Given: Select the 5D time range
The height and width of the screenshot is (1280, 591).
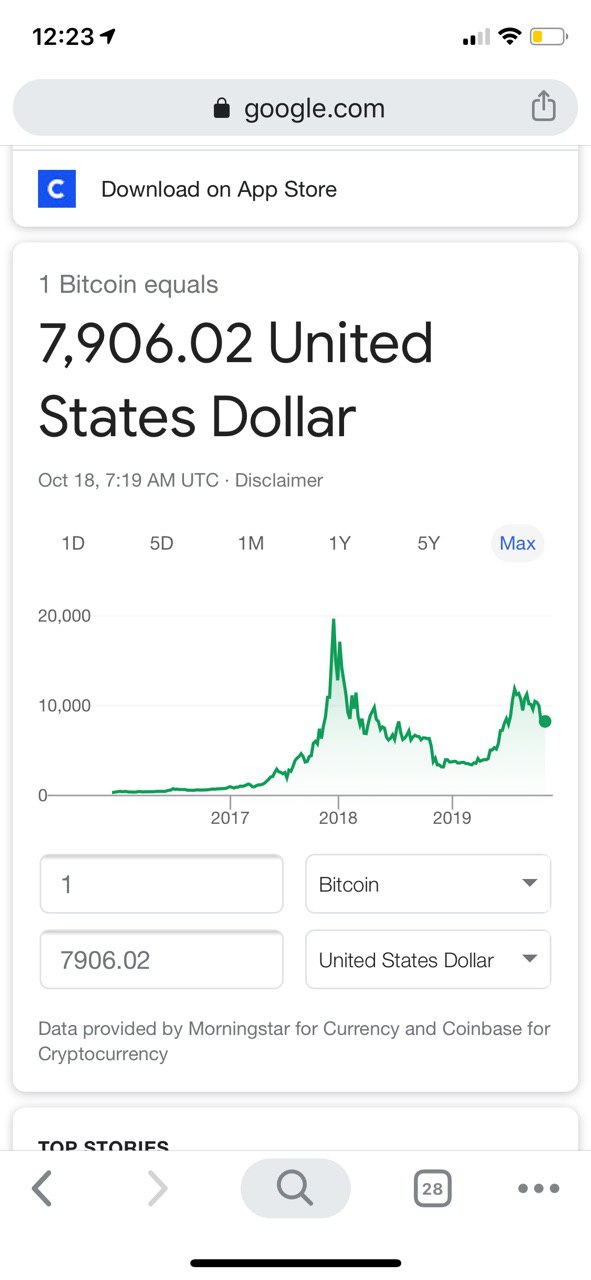Looking at the screenshot, I should [161, 543].
